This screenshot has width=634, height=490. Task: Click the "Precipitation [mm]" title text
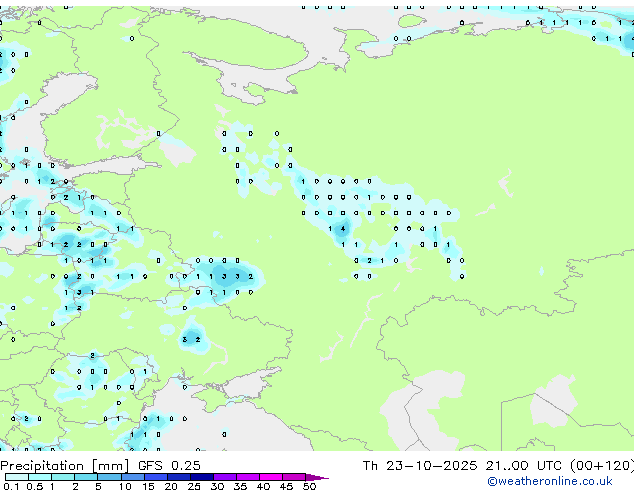click(65, 466)
